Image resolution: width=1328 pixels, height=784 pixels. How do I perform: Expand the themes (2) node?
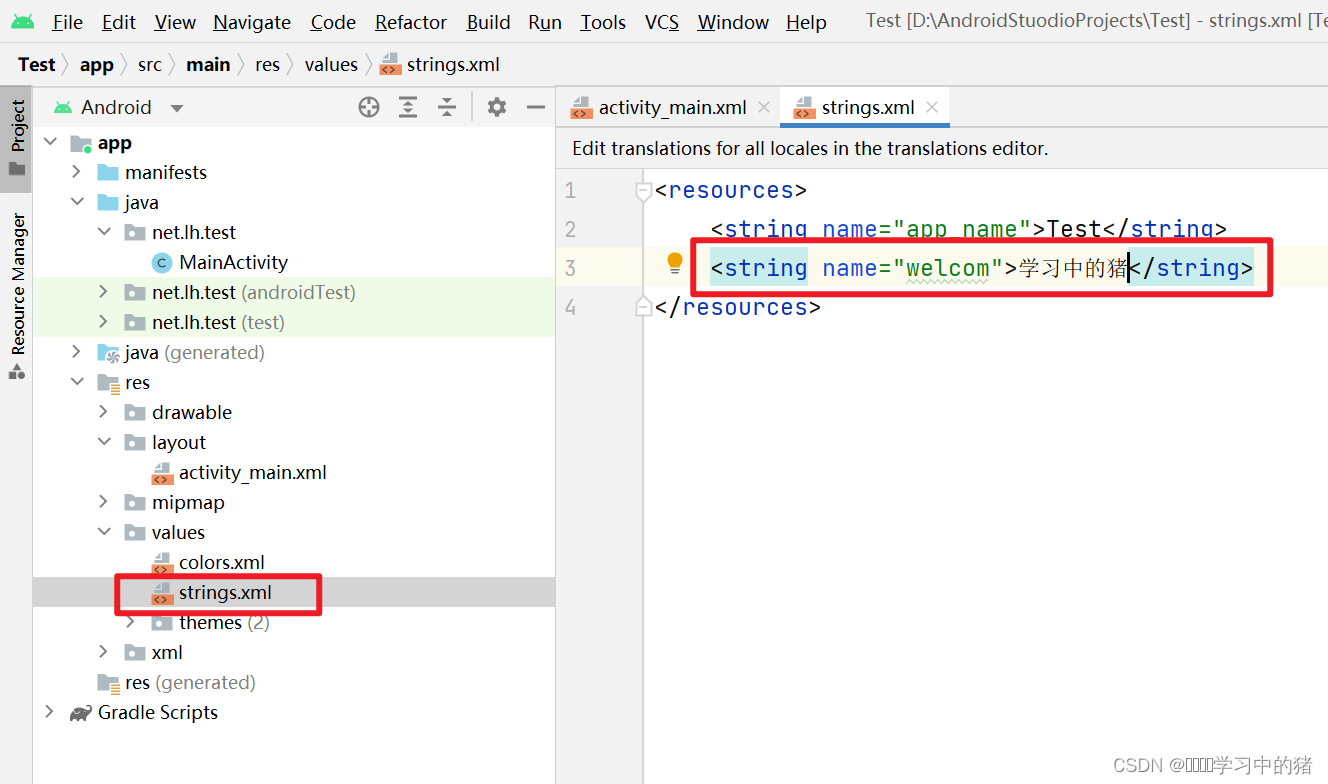click(x=131, y=622)
